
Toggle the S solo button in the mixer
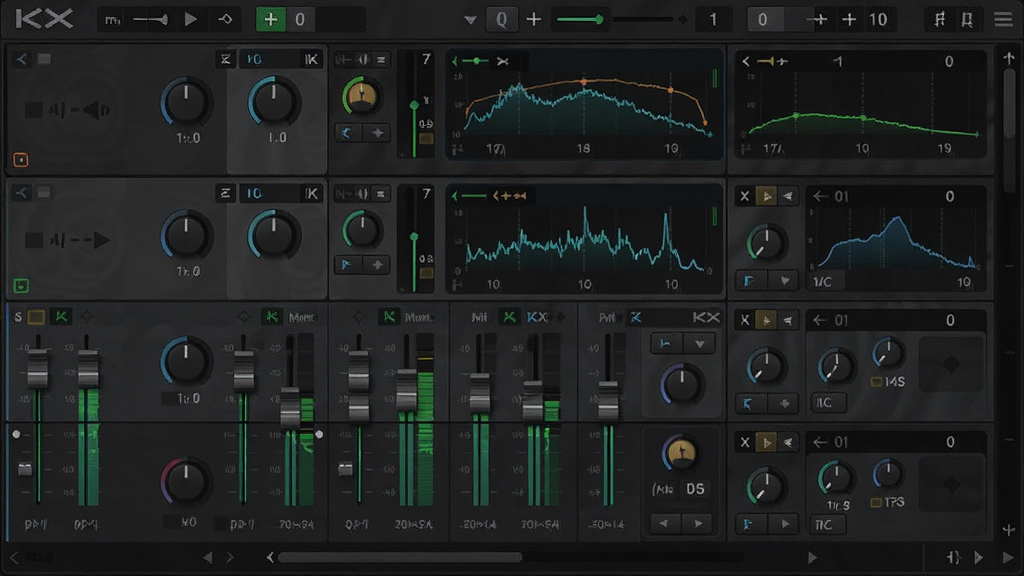coord(18,317)
